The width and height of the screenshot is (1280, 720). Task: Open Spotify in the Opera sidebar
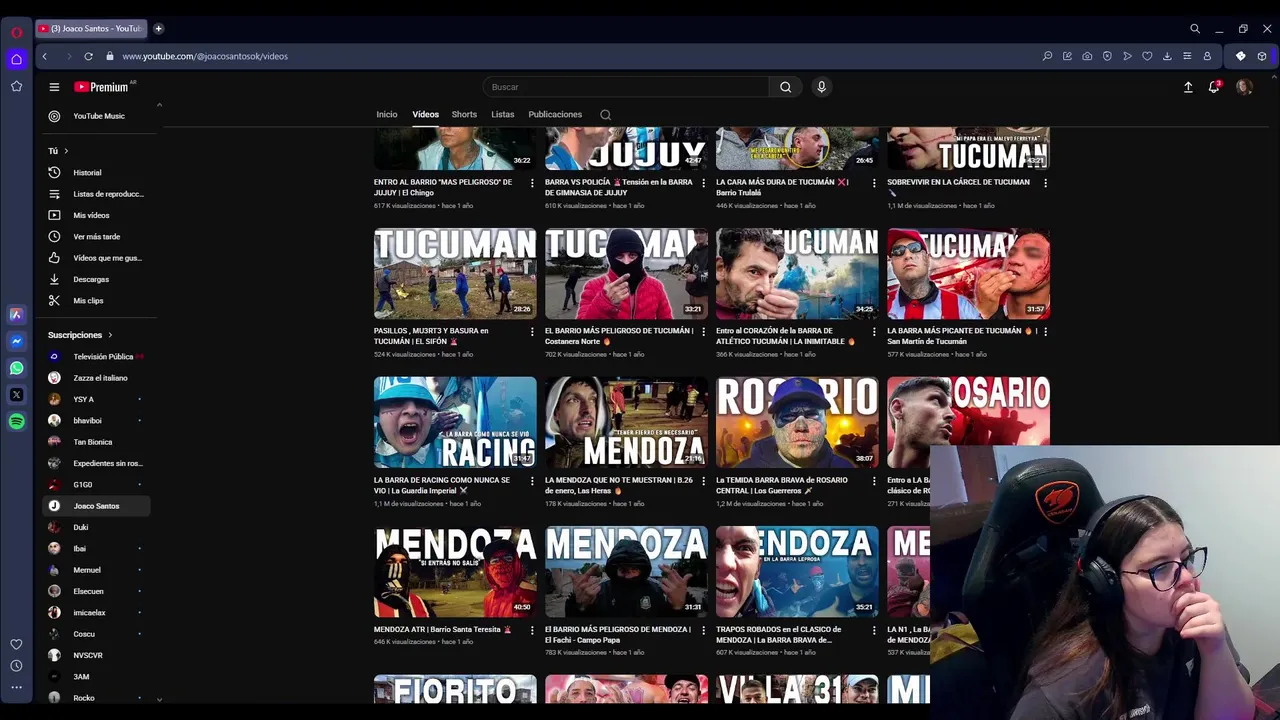(16, 422)
